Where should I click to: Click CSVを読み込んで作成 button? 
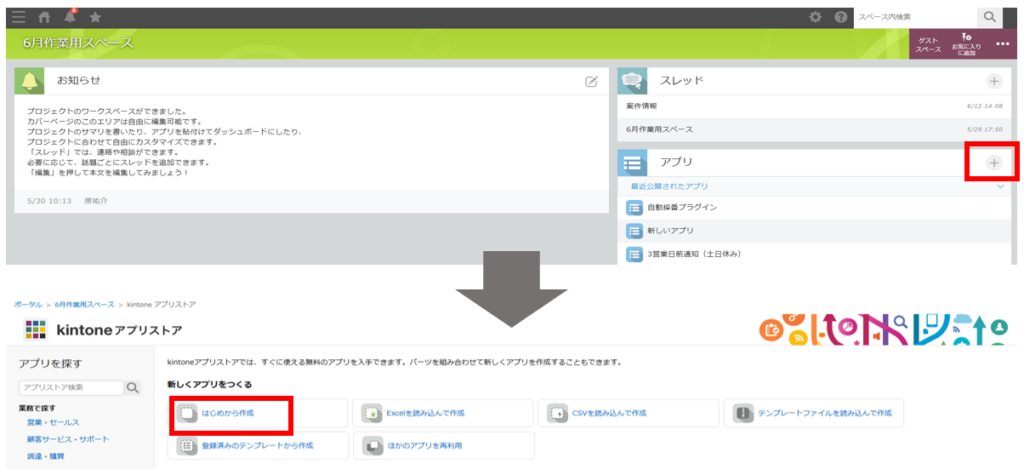pyautogui.click(x=629, y=413)
